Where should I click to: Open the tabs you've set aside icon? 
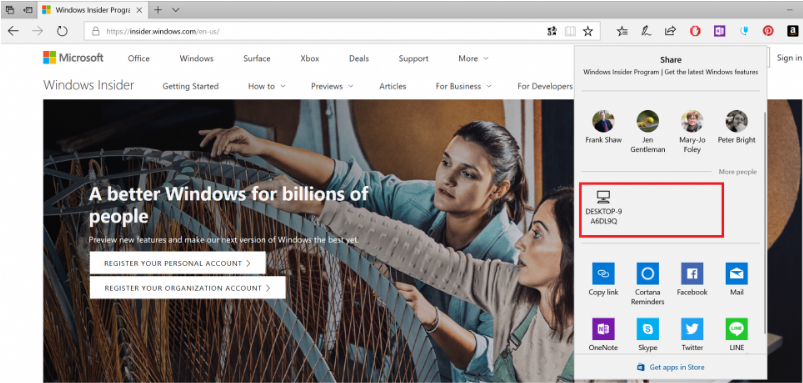click(10, 10)
